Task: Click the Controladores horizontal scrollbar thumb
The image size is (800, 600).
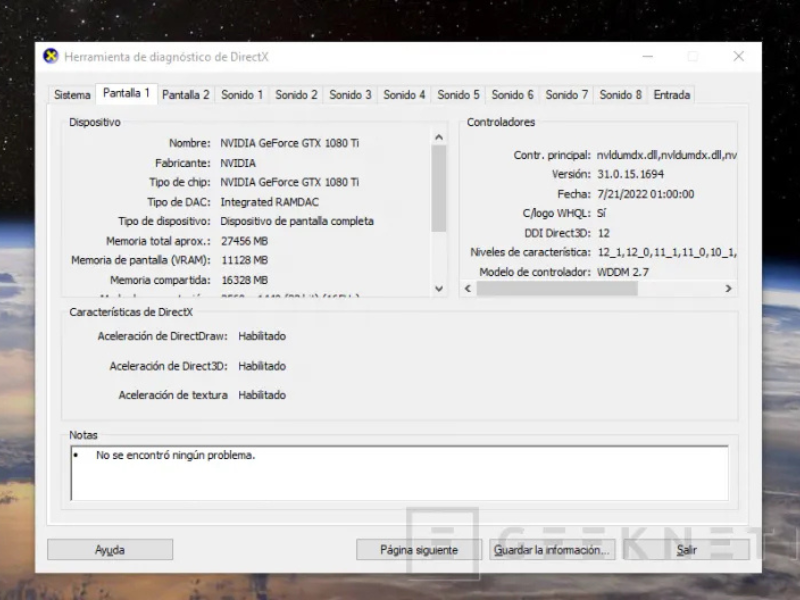Action: point(557,288)
